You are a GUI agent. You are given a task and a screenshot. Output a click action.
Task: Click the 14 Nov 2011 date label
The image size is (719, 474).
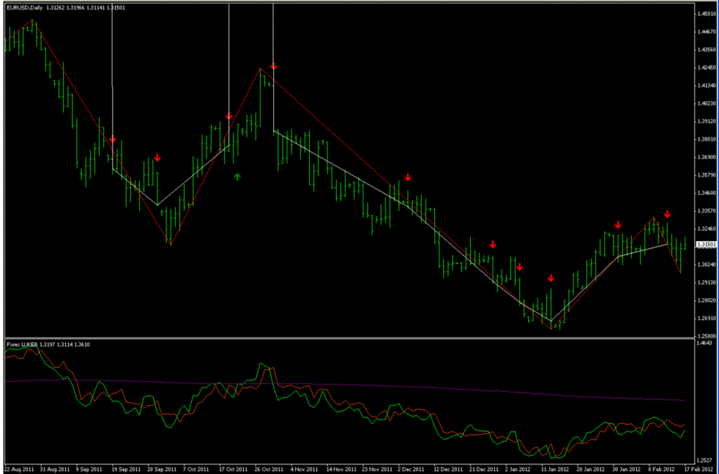340,469
